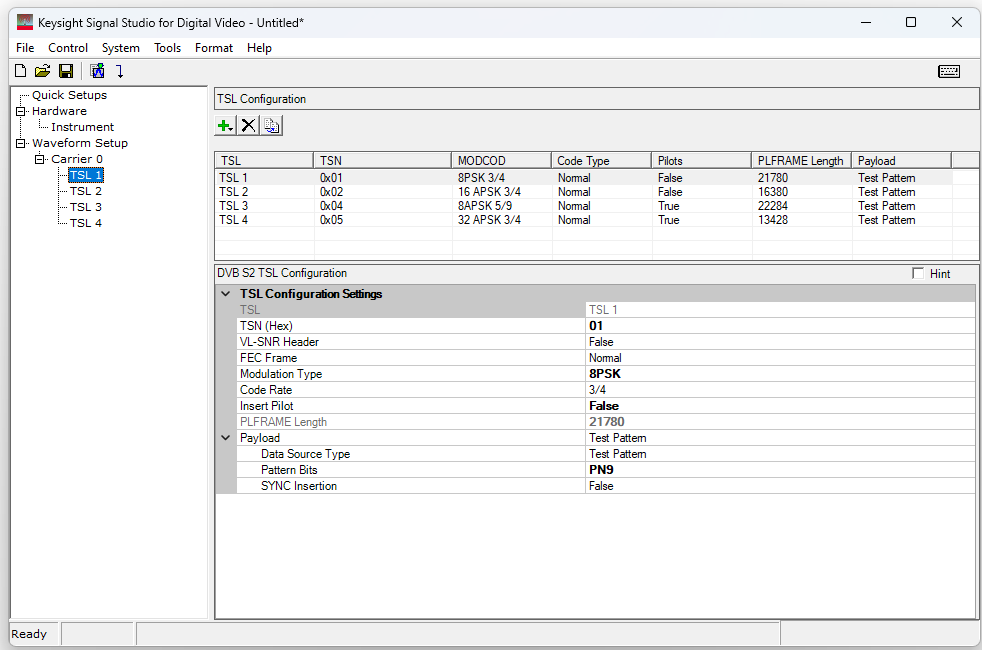Open the Format menu

(x=214, y=48)
